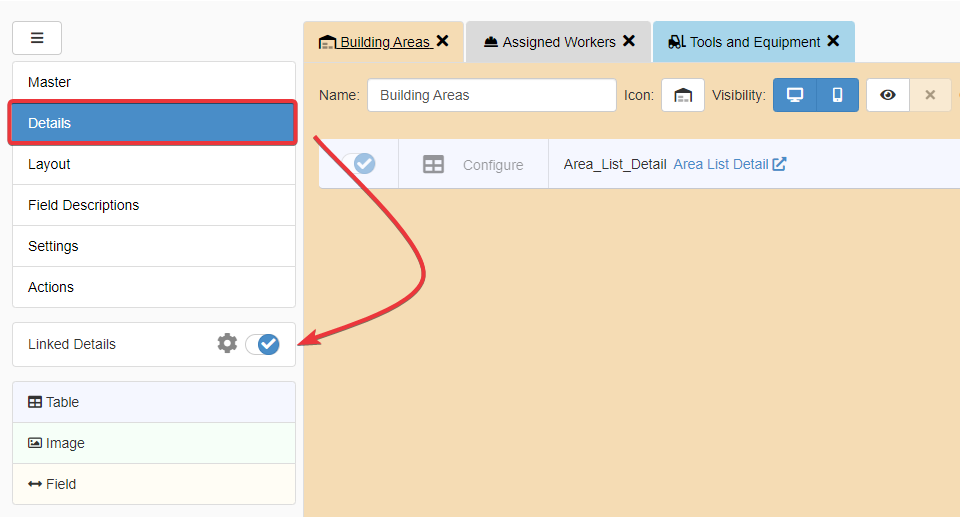
Task: Click the Name input field
Action: coord(491,95)
